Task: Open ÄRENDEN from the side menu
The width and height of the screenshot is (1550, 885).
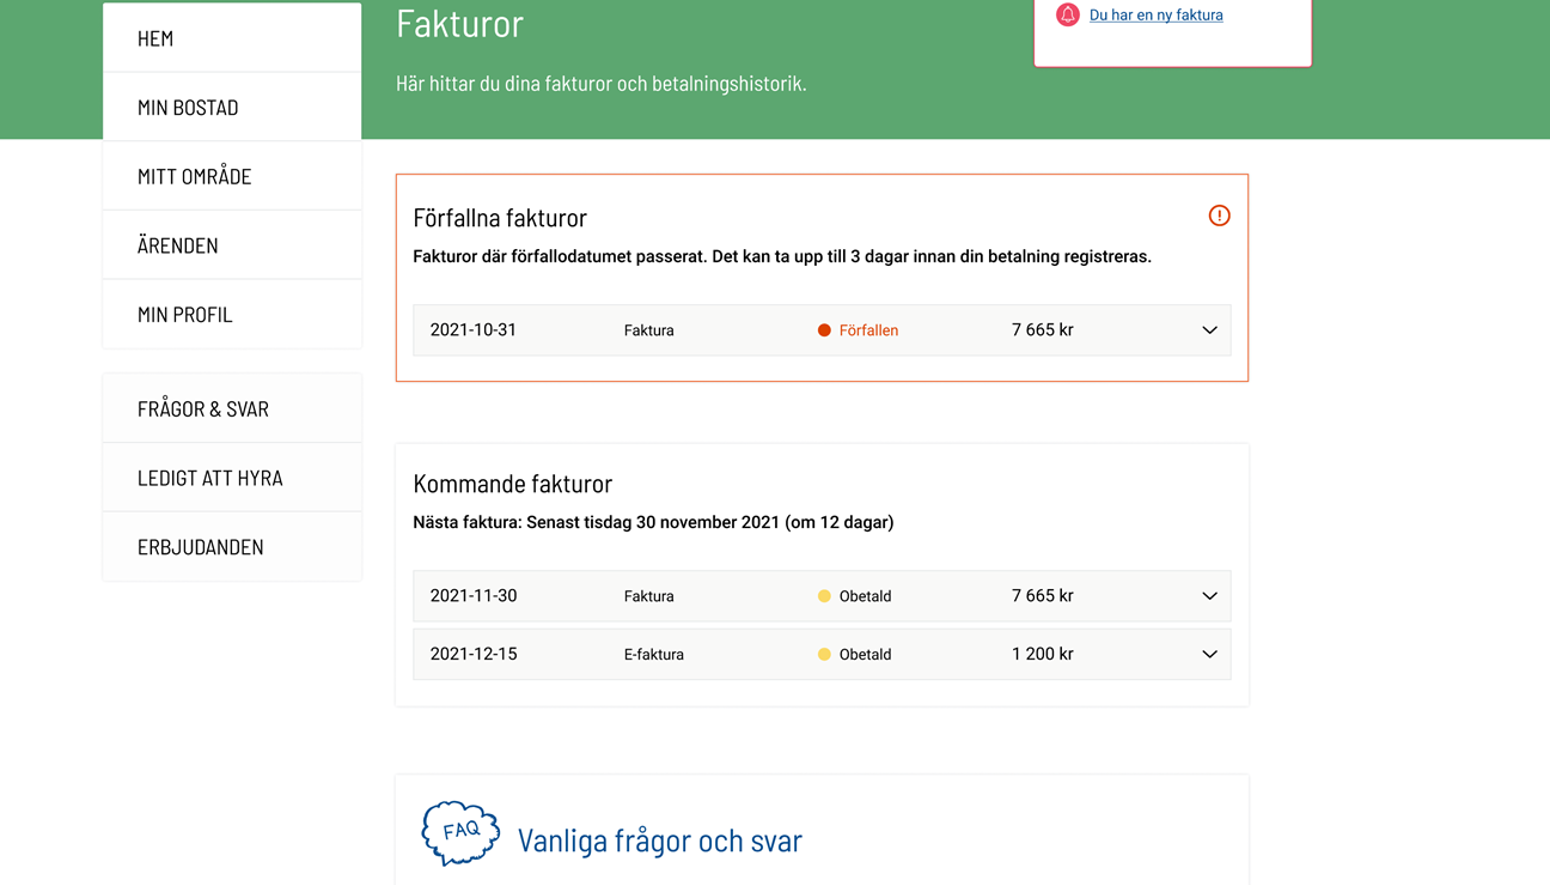Action: [x=178, y=246]
